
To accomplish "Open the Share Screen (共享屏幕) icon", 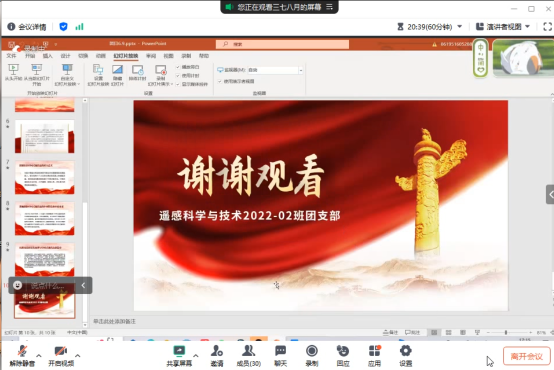I will tap(179, 351).
